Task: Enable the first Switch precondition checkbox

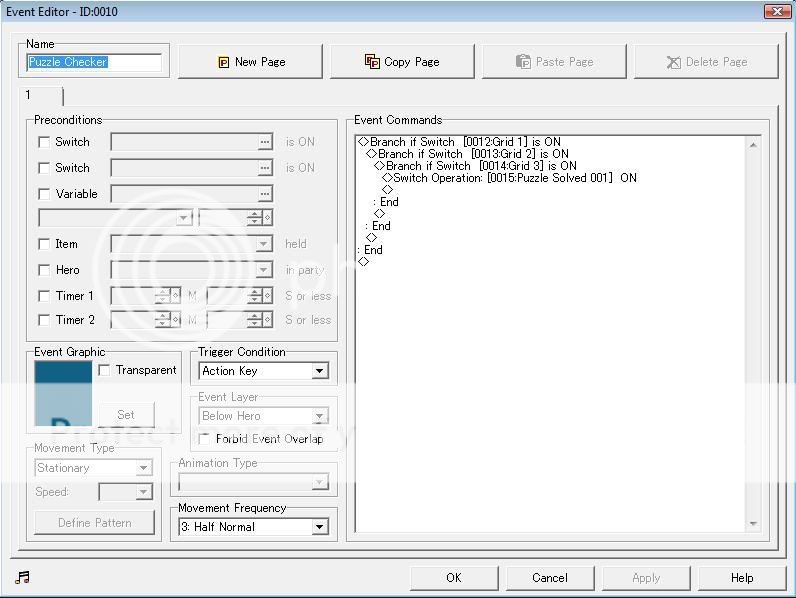Action: pyautogui.click(x=44, y=142)
